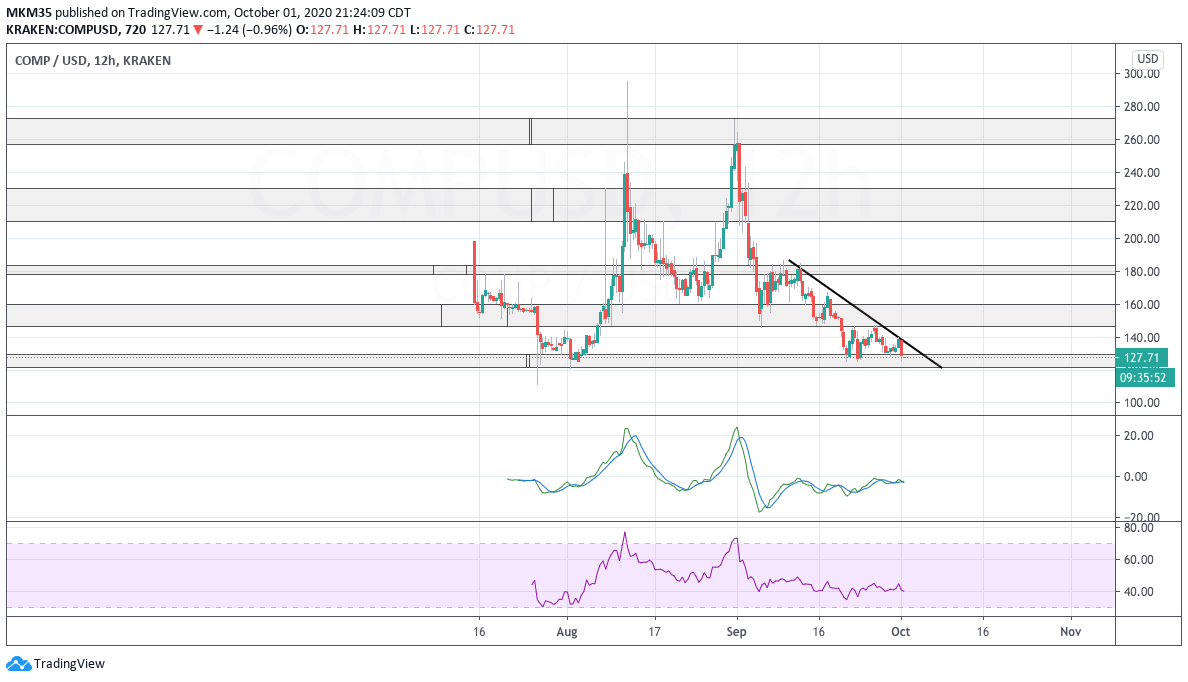Click the Sep label on time axis
1188x682 pixels.
(736, 632)
